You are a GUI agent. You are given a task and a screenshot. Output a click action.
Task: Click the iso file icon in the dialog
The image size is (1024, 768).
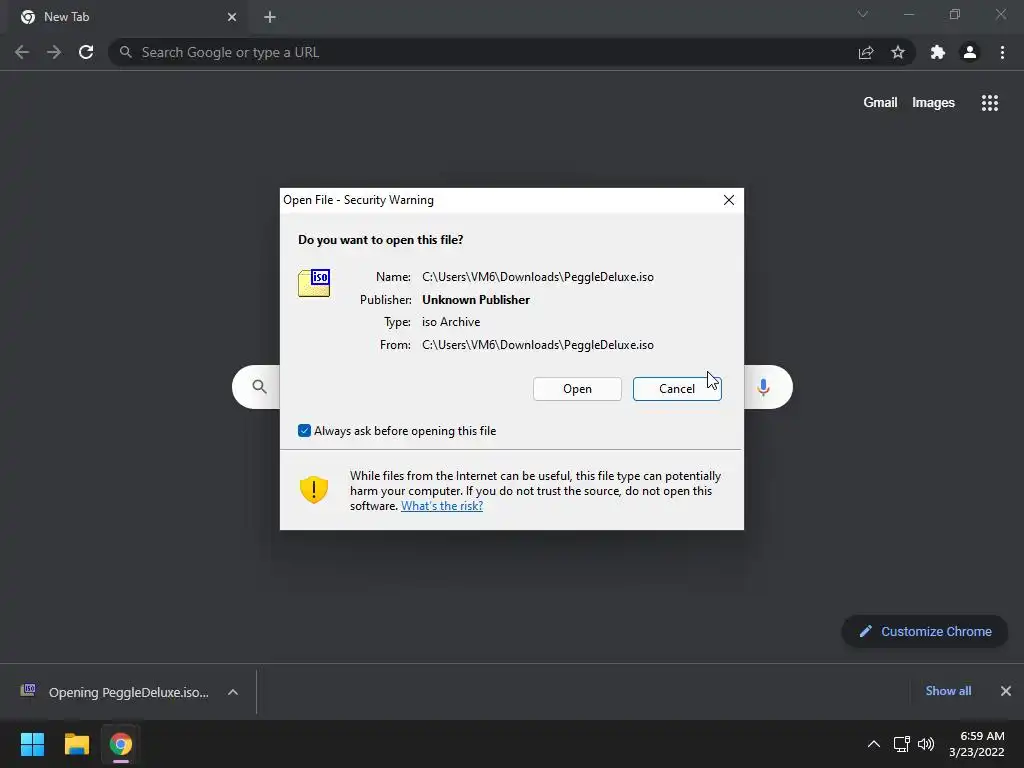click(x=314, y=283)
